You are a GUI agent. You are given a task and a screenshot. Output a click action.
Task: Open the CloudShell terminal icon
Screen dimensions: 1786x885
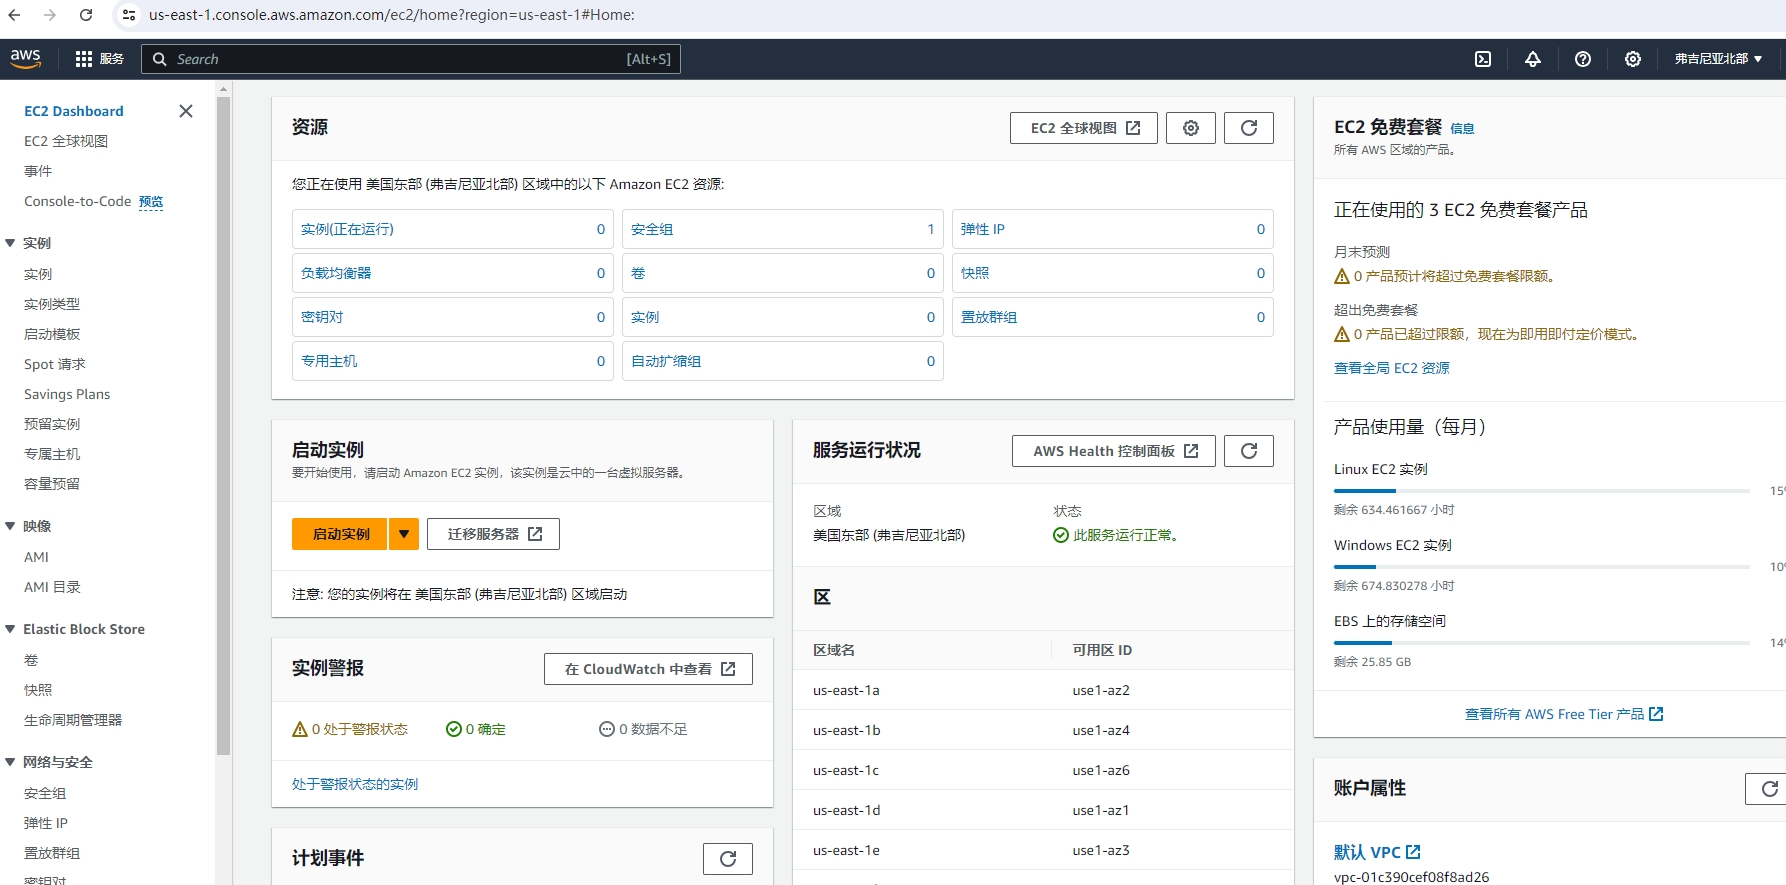[1483, 59]
